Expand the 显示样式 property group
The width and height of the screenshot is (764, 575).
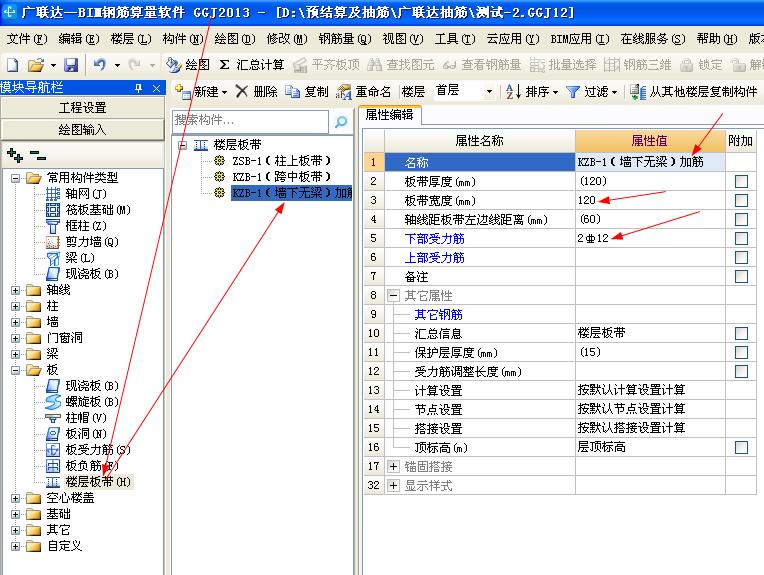(394, 486)
